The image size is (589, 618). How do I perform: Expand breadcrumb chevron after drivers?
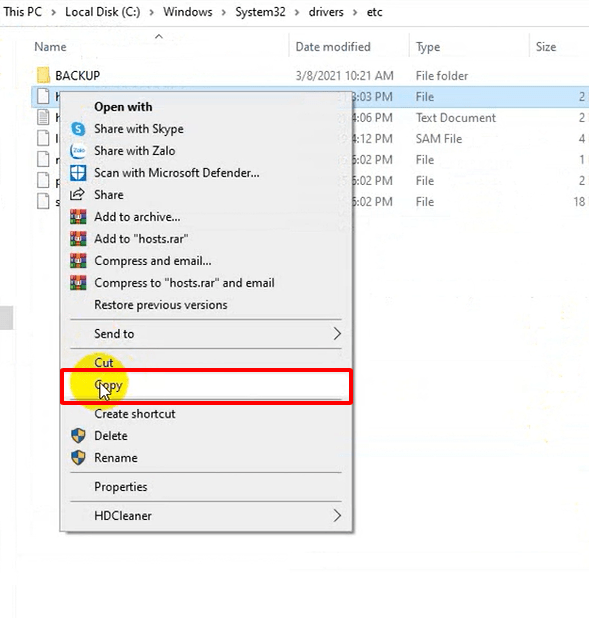355,12
